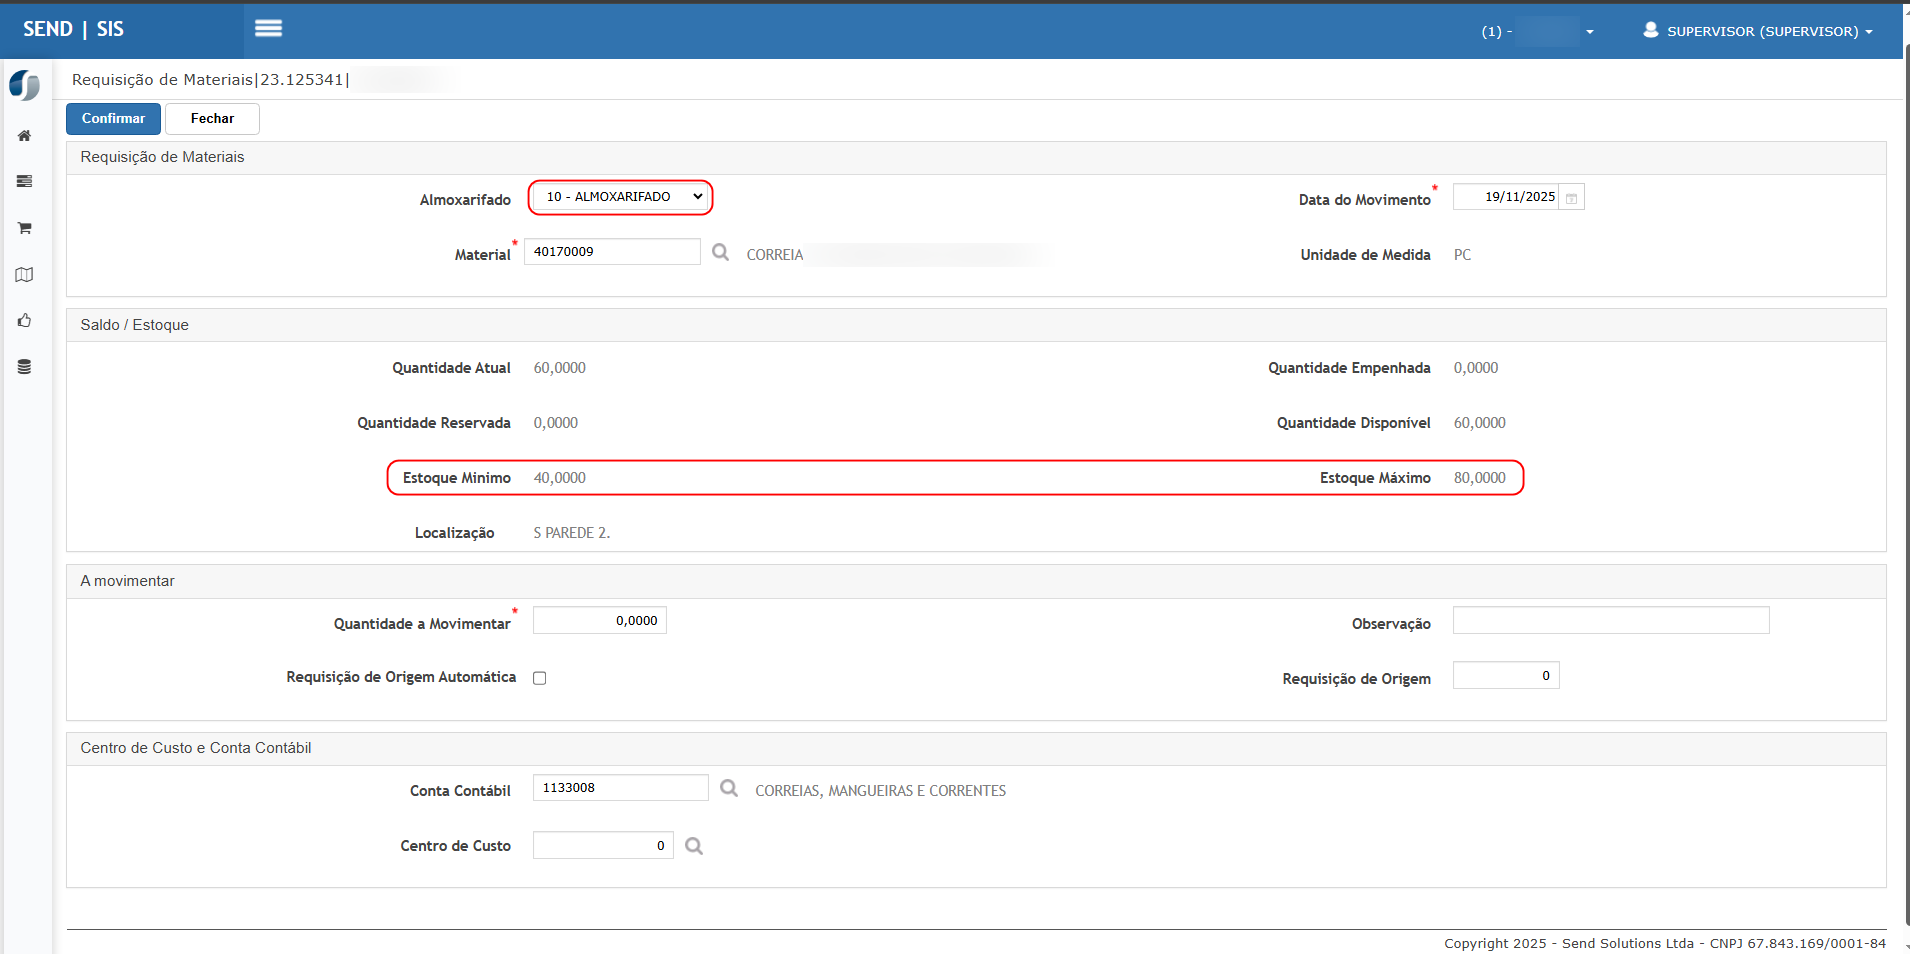This screenshot has height=954, width=1910.
Task: Click the home icon in sidebar
Action: point(24,136)
